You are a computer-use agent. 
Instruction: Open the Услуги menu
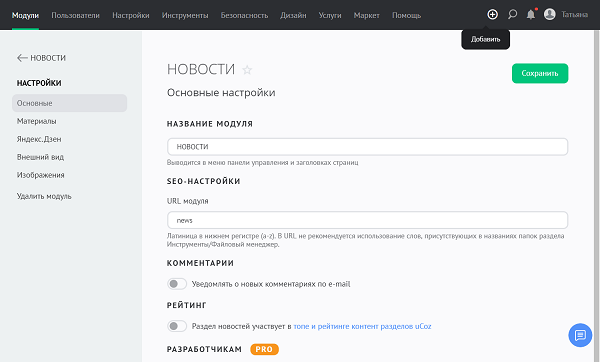coord(330,15)
